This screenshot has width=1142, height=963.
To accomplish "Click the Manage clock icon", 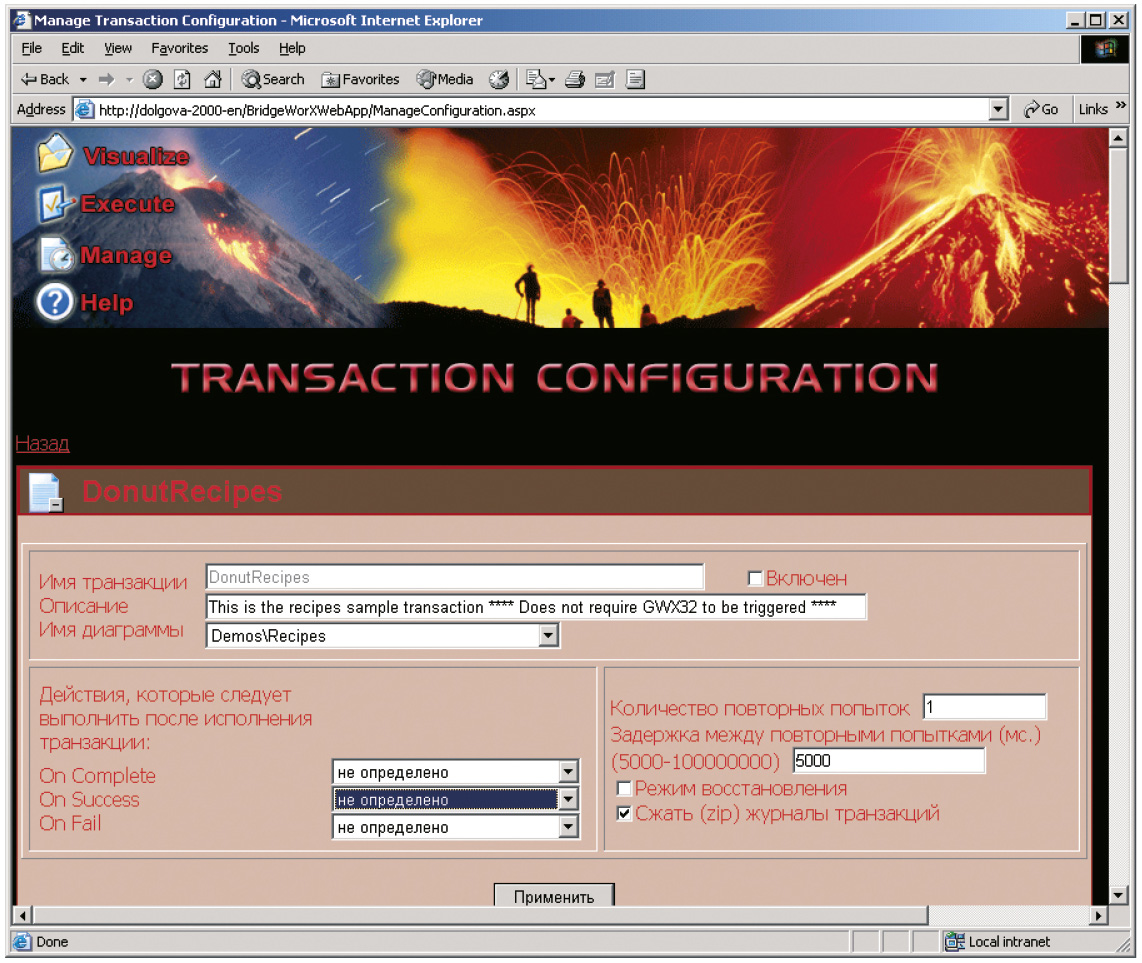I will click(x=55, y=253).
